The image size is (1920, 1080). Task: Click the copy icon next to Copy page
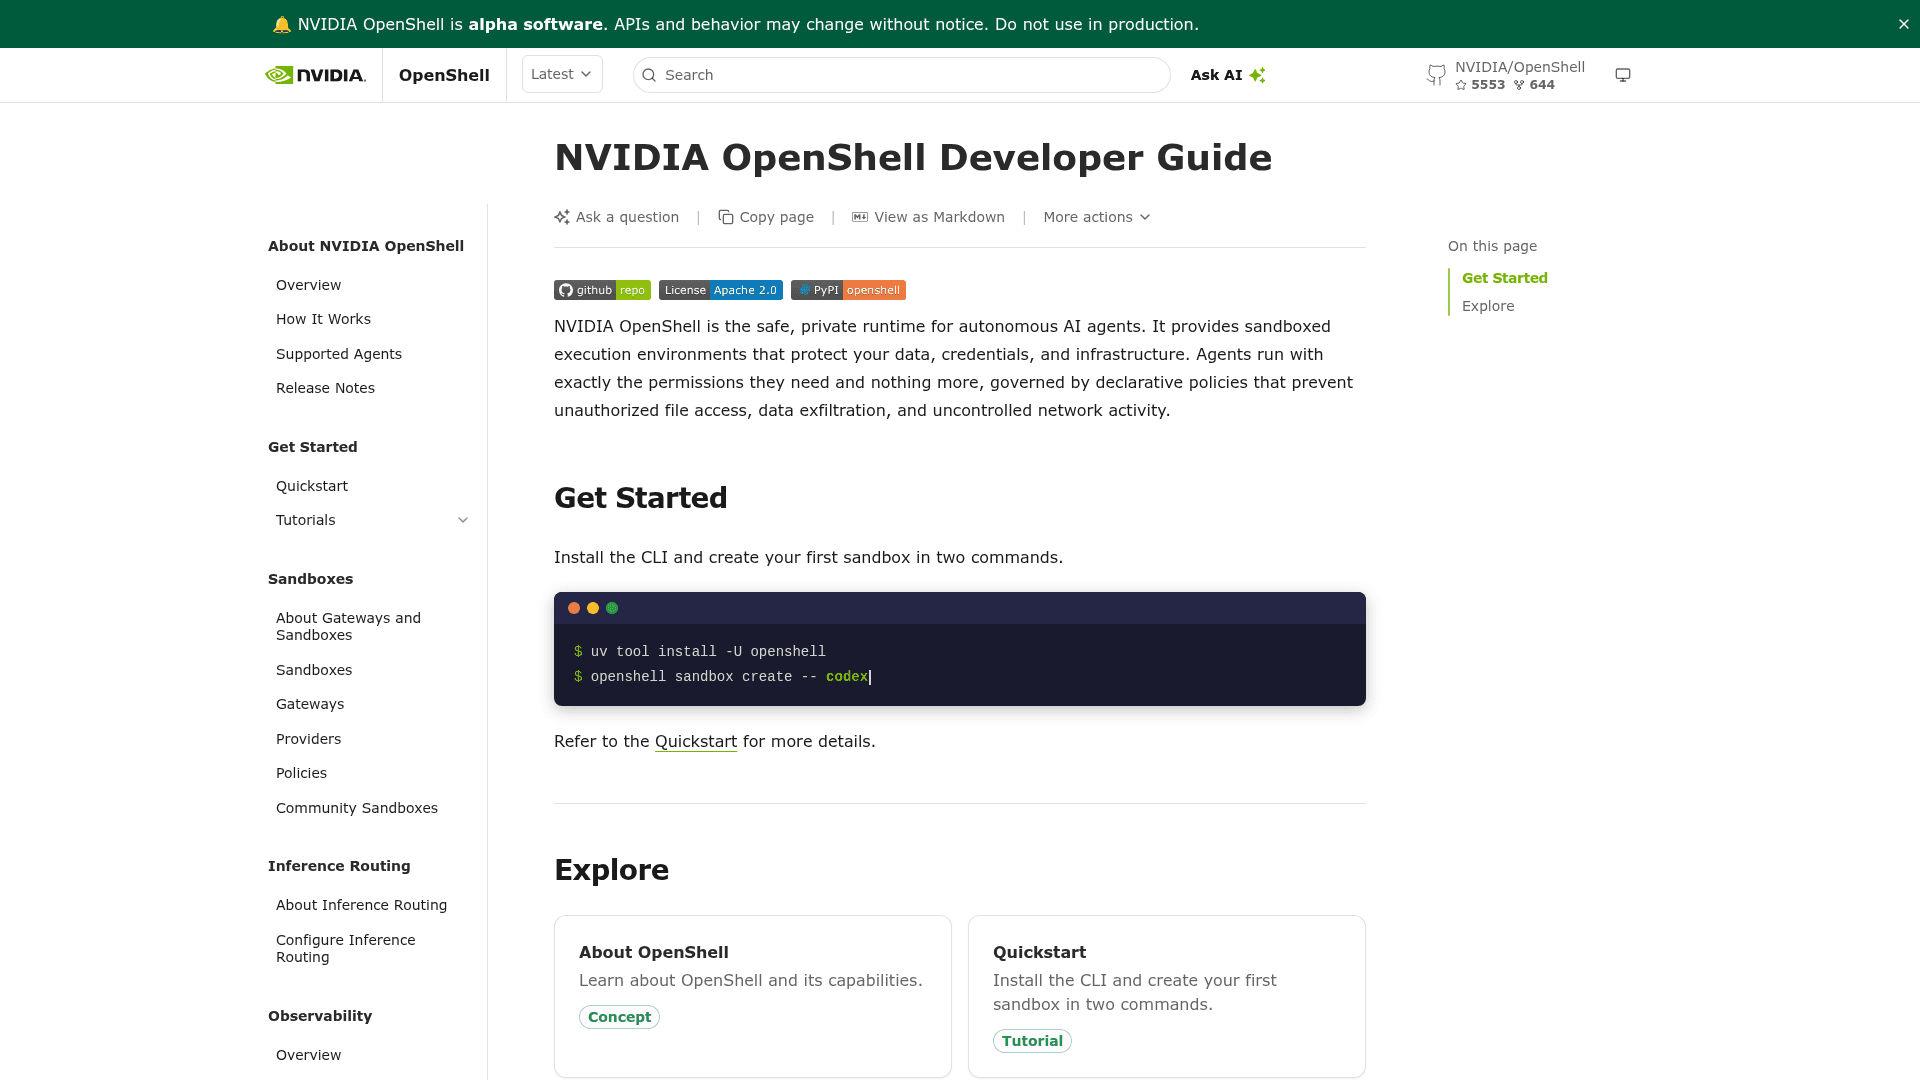point(726,217)
